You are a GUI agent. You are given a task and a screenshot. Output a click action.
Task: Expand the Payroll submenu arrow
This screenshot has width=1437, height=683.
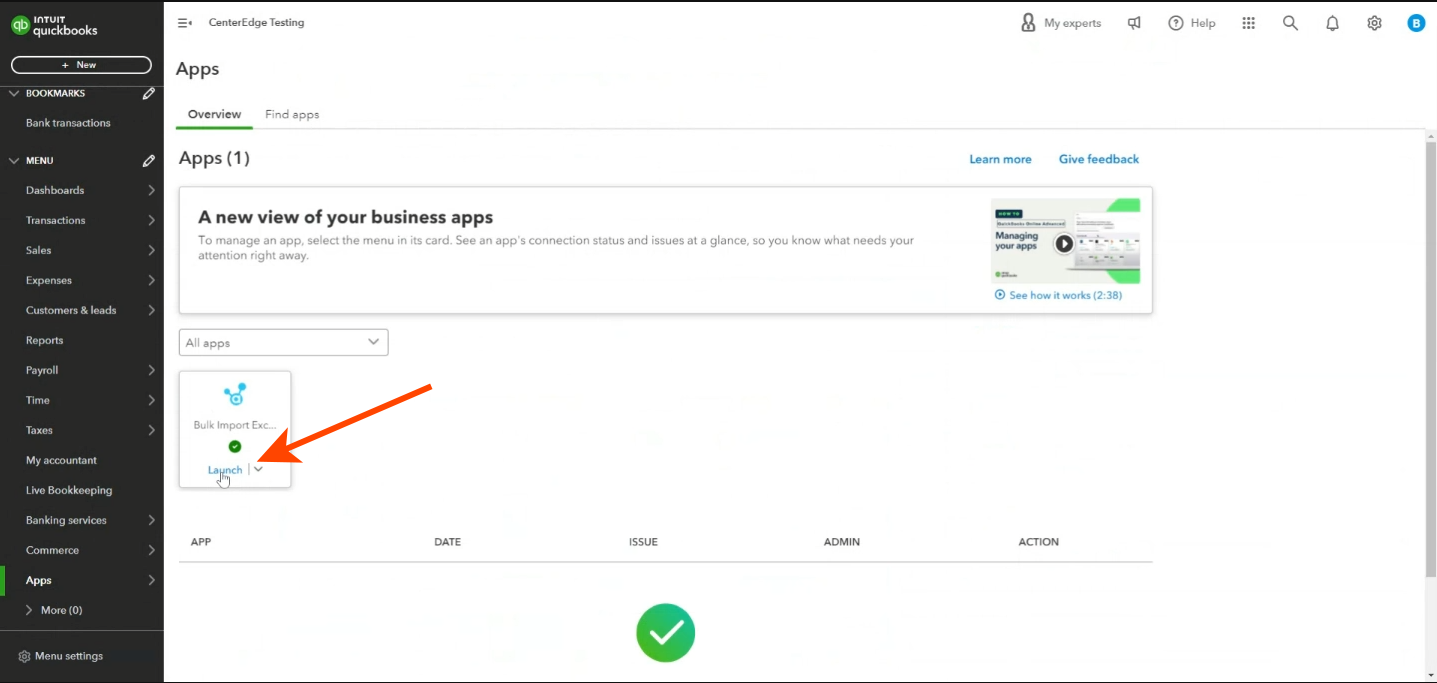coord(151,370)
